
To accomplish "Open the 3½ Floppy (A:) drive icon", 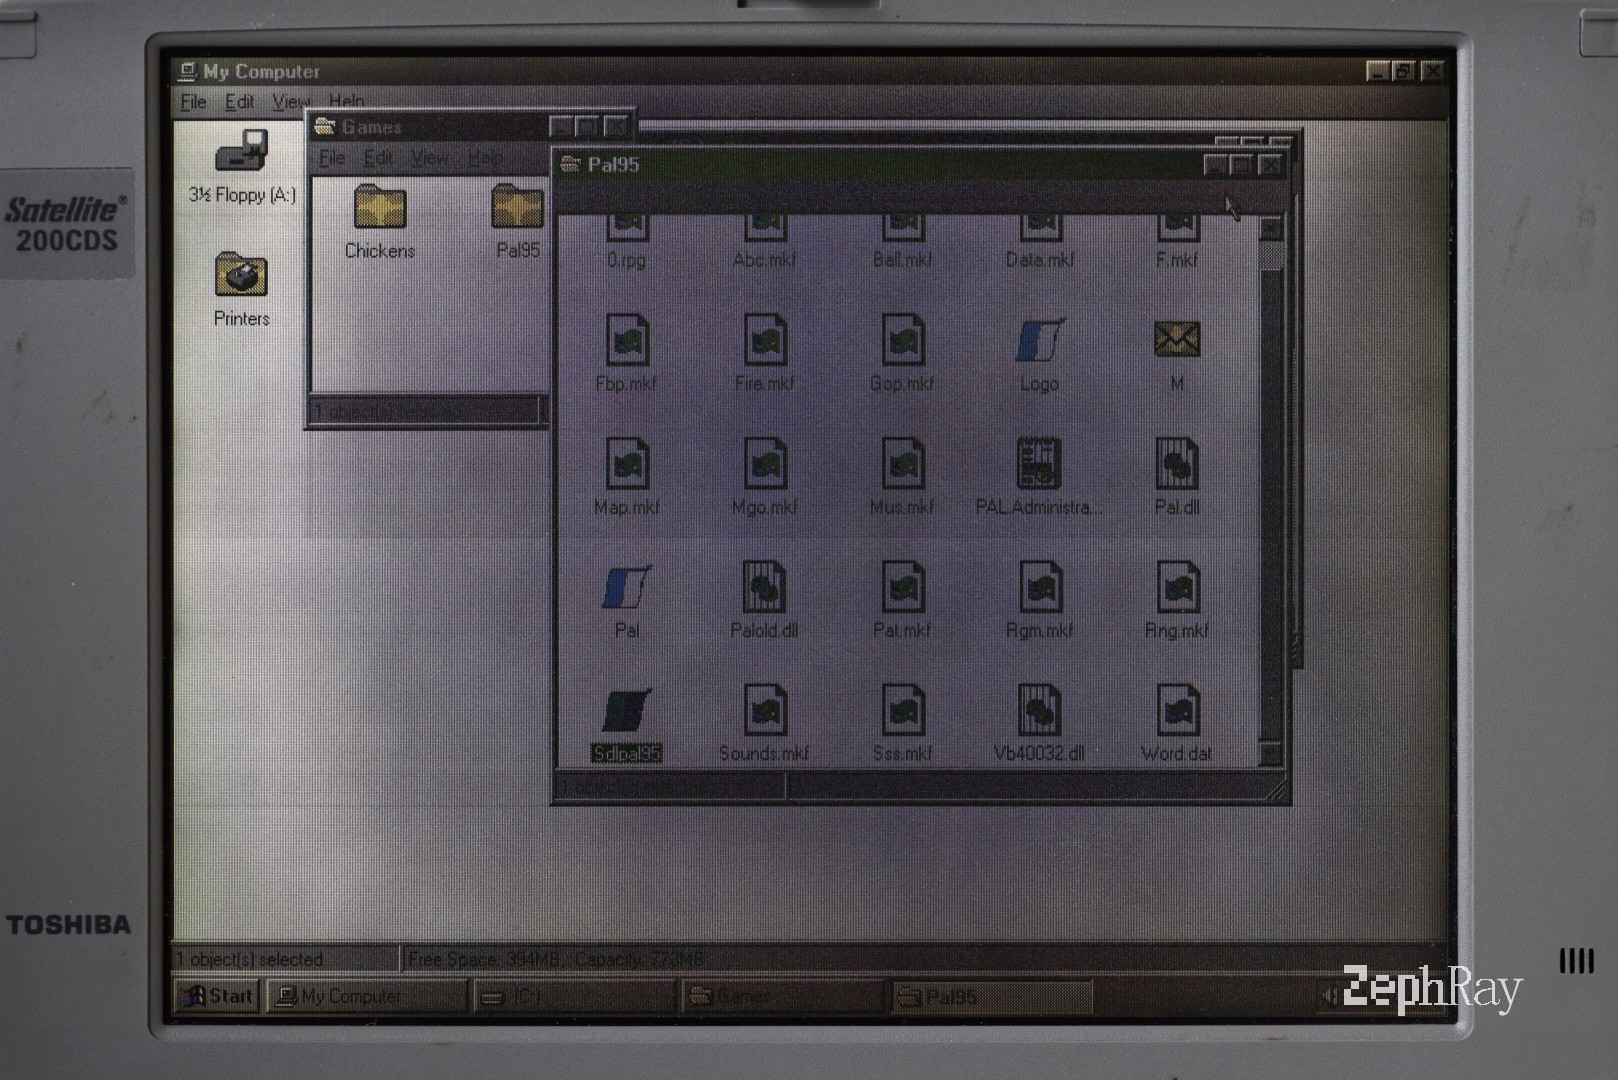I will click(x=241, y=152).
